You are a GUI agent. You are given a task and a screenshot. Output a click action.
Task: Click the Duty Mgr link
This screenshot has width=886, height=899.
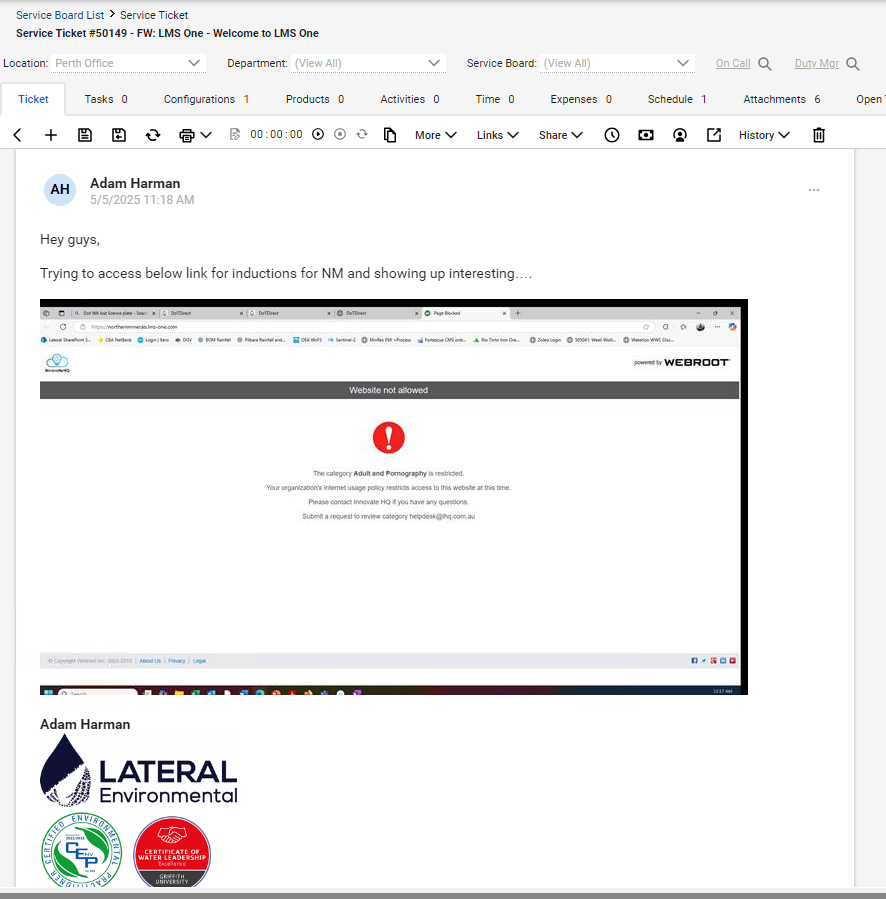[x=817, y=63]
